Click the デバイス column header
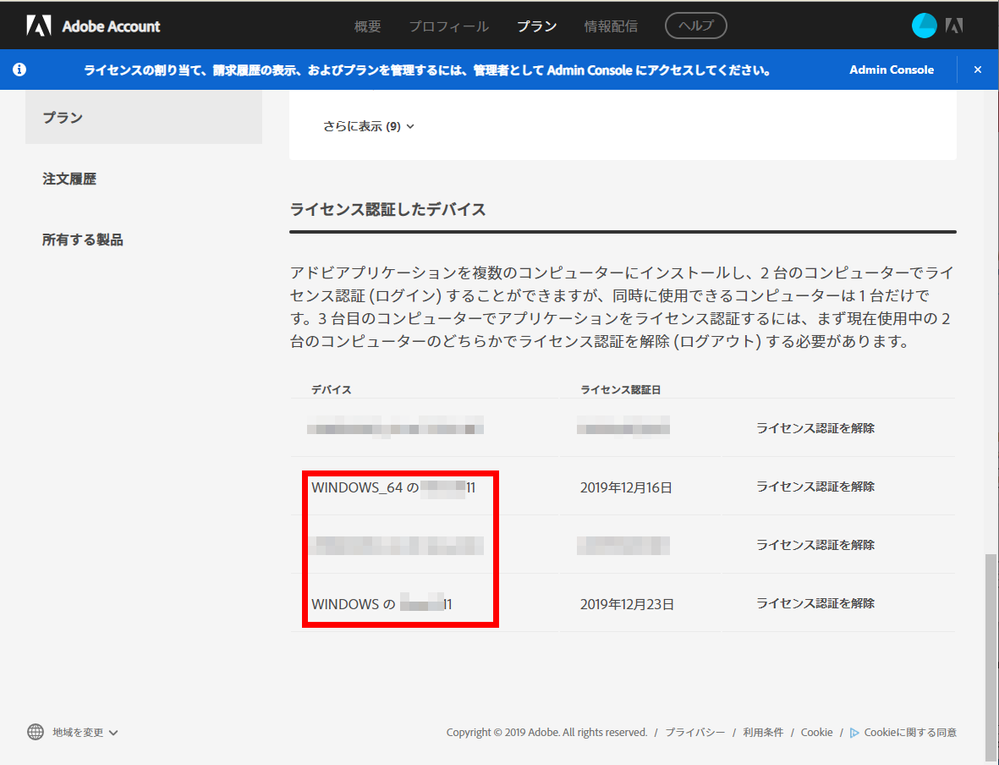 [x=331, y=389]
